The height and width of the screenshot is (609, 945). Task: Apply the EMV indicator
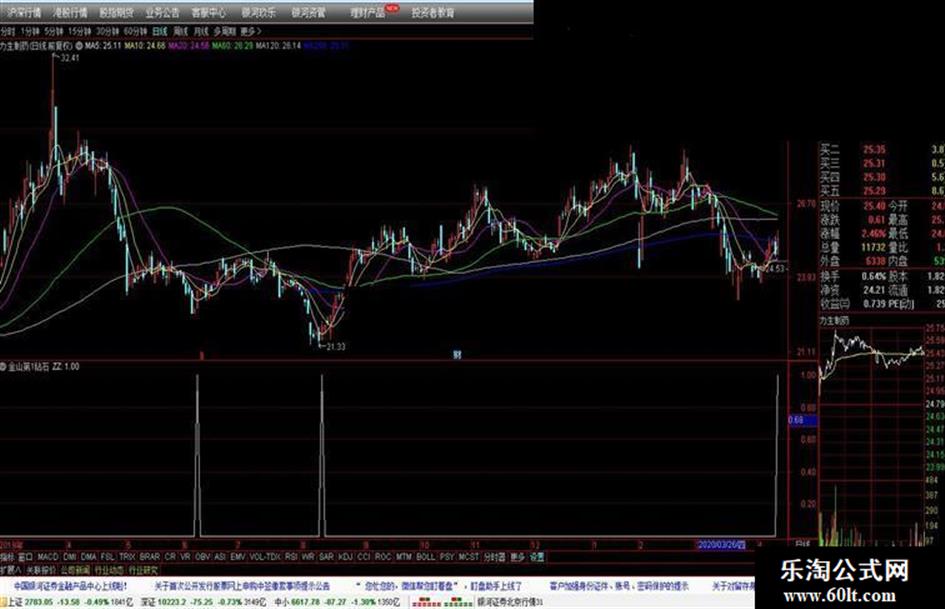[x=239, y=557]
